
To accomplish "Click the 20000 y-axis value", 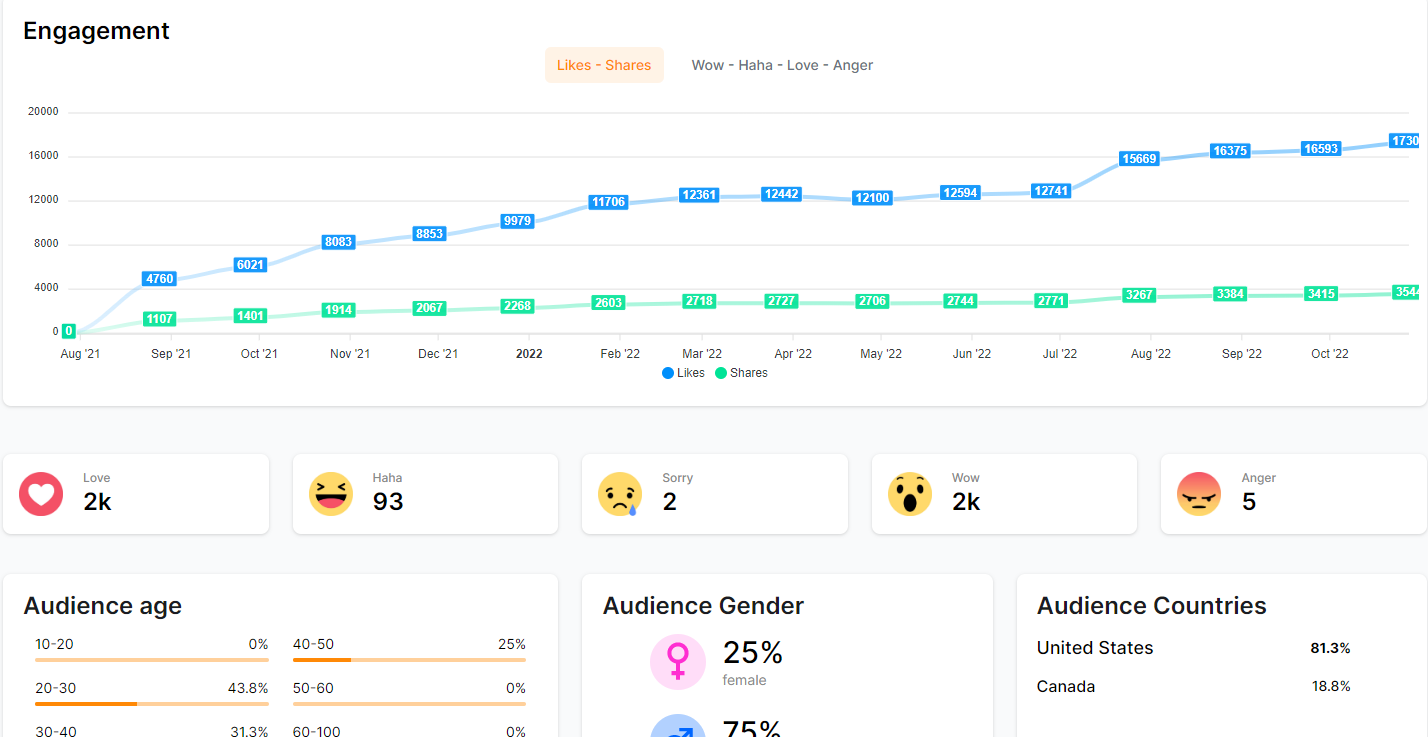I will [42, 112].
